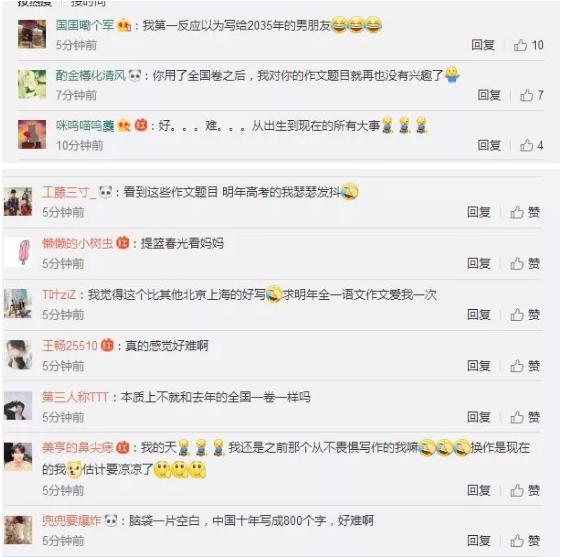Reply to 酌金樽化清风's comment
This screenshot has width=562, height=557.
coord(489,95)
